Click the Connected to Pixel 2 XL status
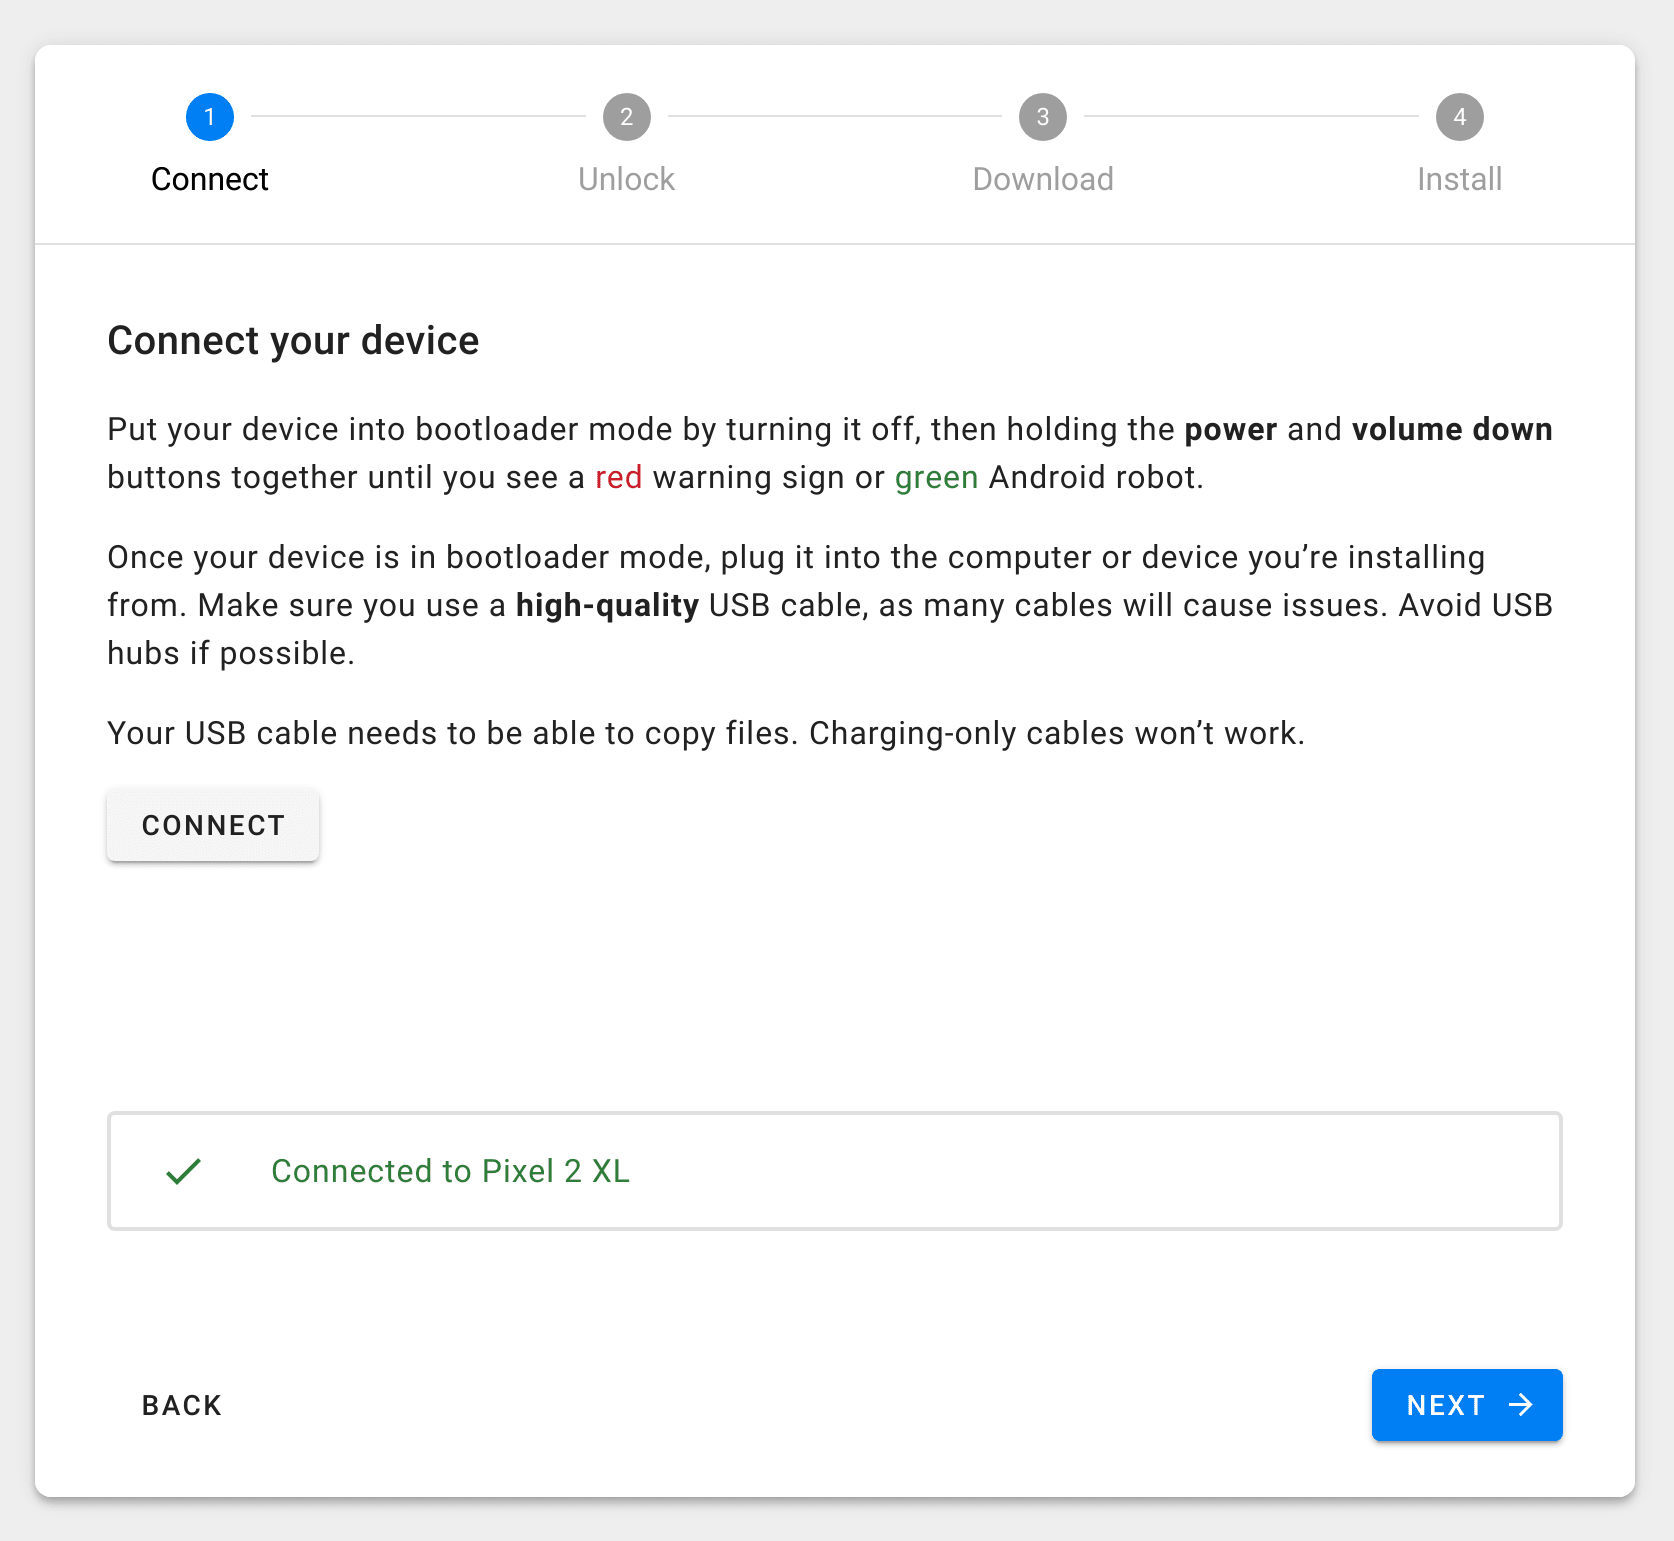 [451, 1171]
